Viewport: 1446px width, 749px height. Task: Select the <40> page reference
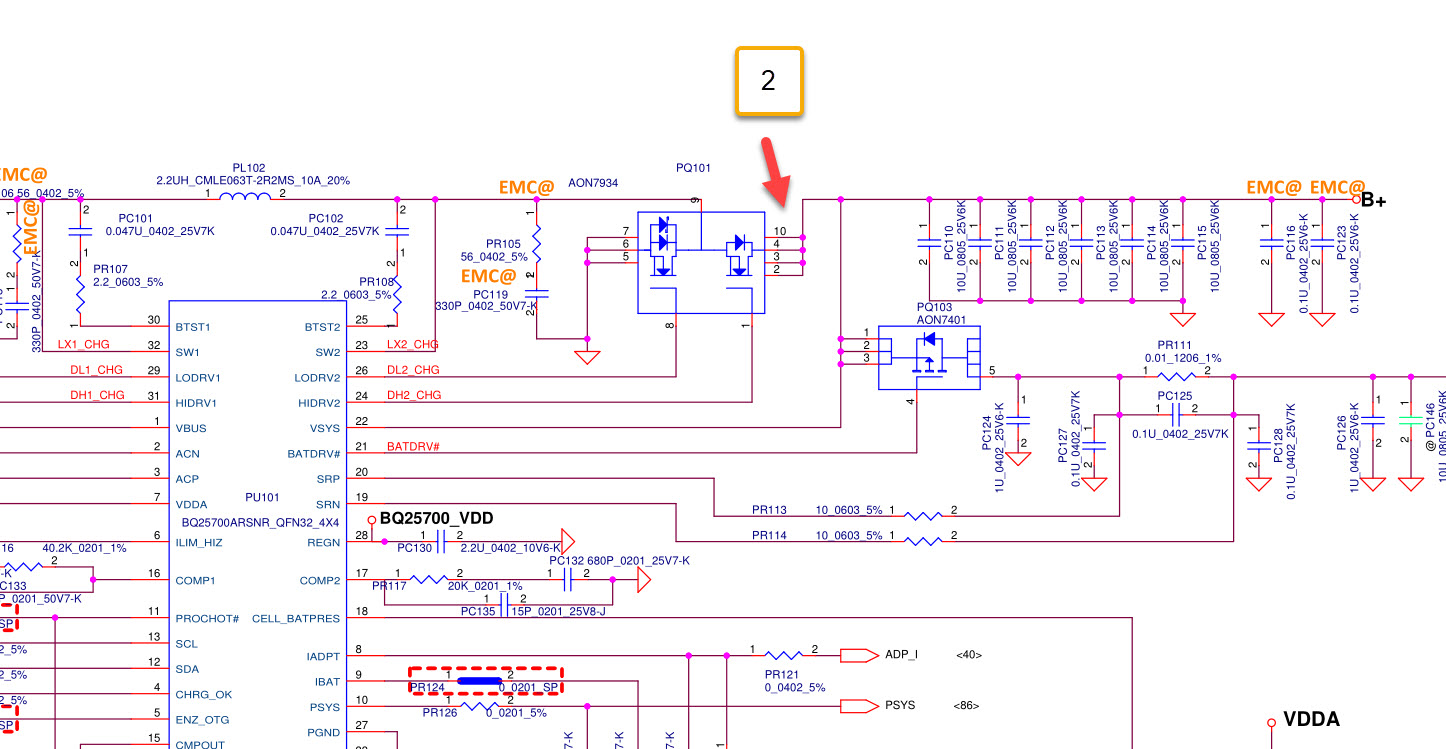(968, 656)
